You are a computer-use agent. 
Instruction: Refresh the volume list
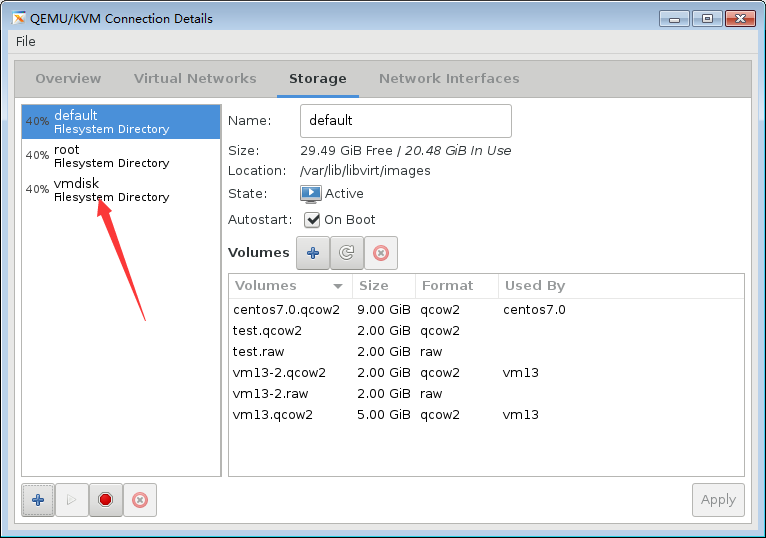click(347, 253)
